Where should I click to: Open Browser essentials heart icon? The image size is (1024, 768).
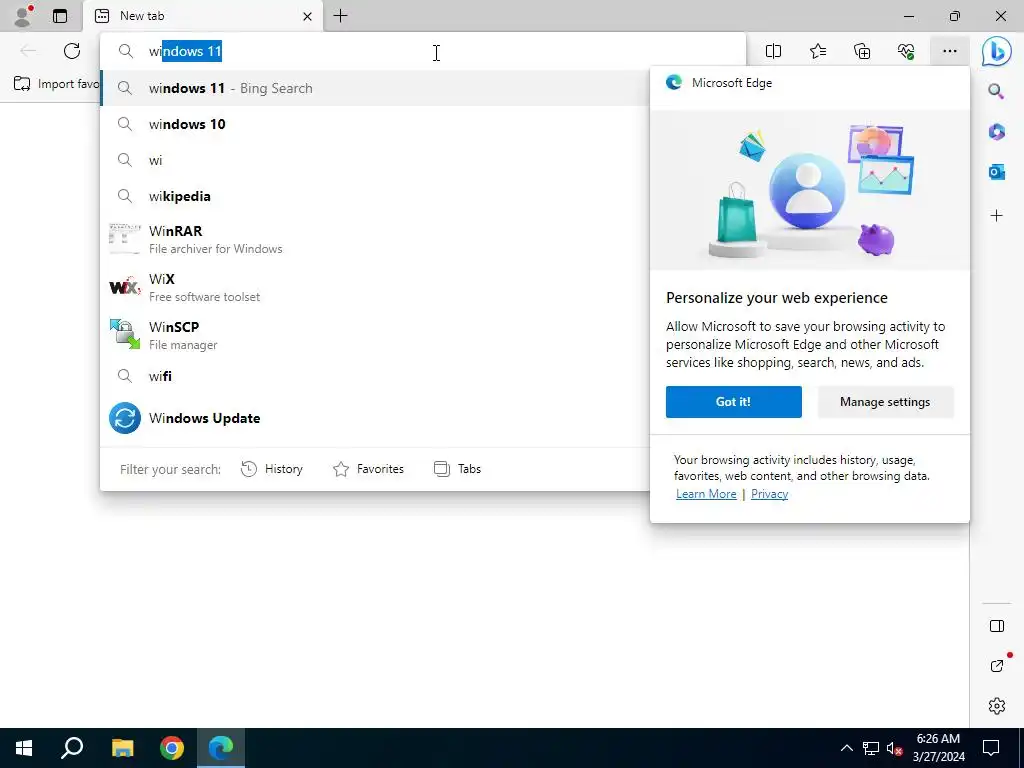click(x=906, y=51)
